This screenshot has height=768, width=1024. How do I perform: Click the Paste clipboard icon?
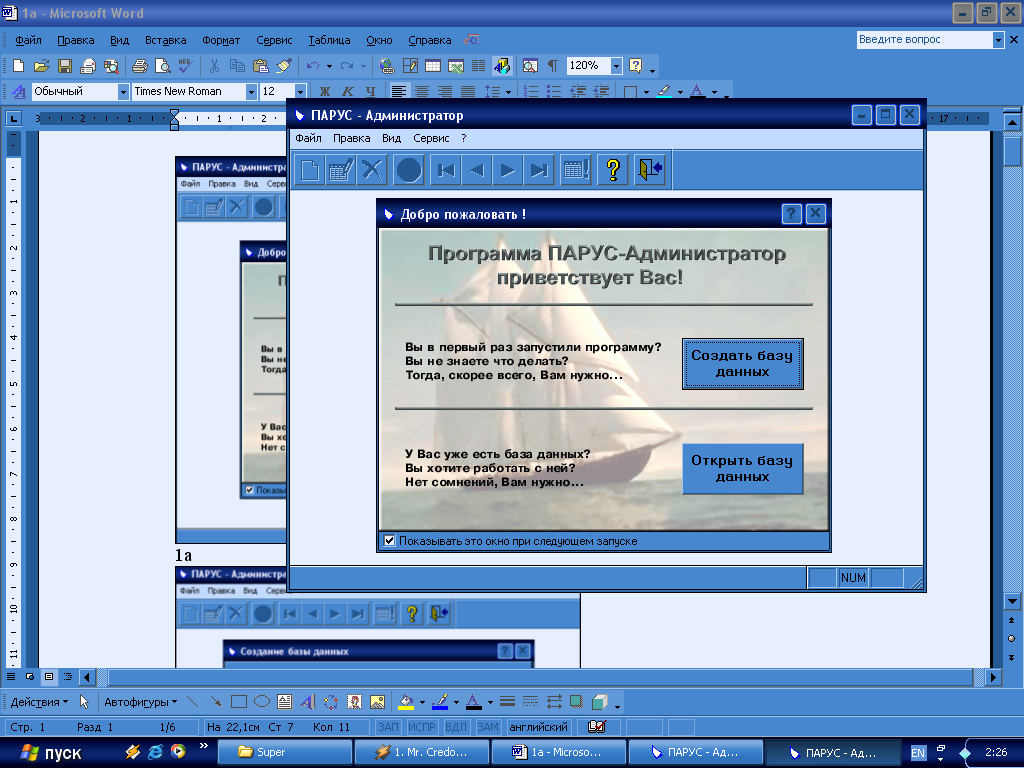click(x=261, y=65)
